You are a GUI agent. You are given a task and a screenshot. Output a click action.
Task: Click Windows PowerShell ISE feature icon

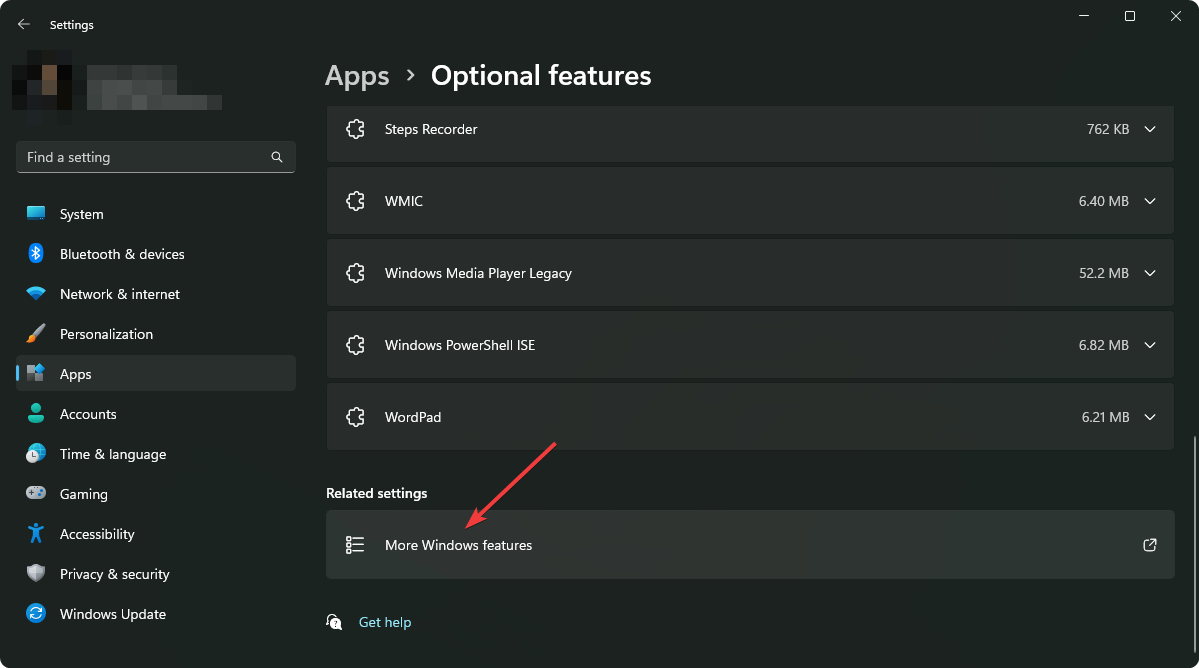pyautogui.click(x=356, y=345)
